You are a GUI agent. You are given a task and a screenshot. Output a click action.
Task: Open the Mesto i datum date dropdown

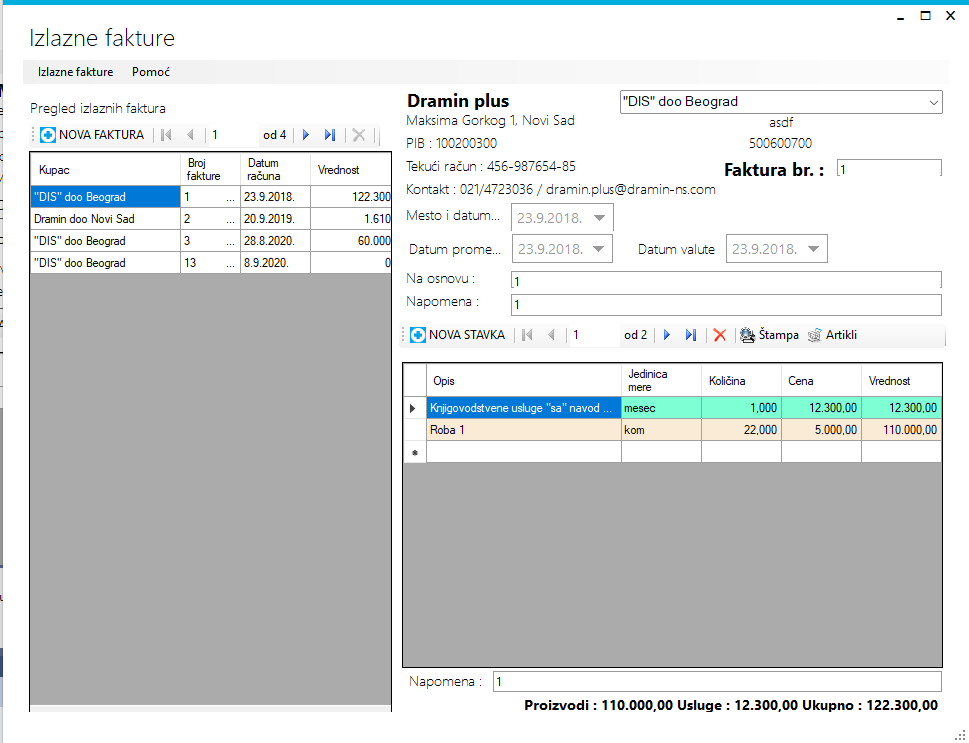pyautogui.click(x=599, y=218)
